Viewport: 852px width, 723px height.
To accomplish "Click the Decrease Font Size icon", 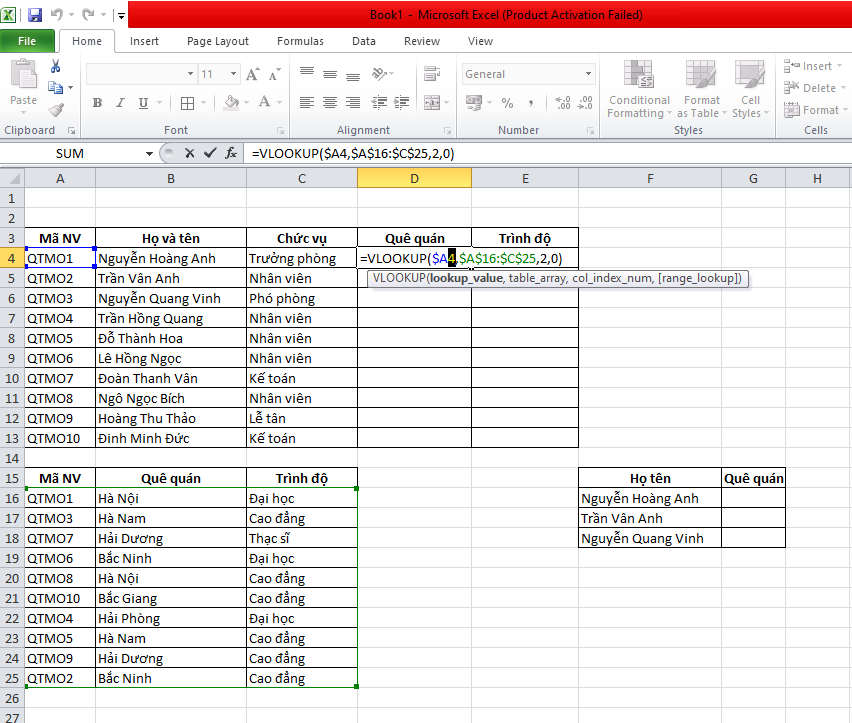I will (274, 74).
